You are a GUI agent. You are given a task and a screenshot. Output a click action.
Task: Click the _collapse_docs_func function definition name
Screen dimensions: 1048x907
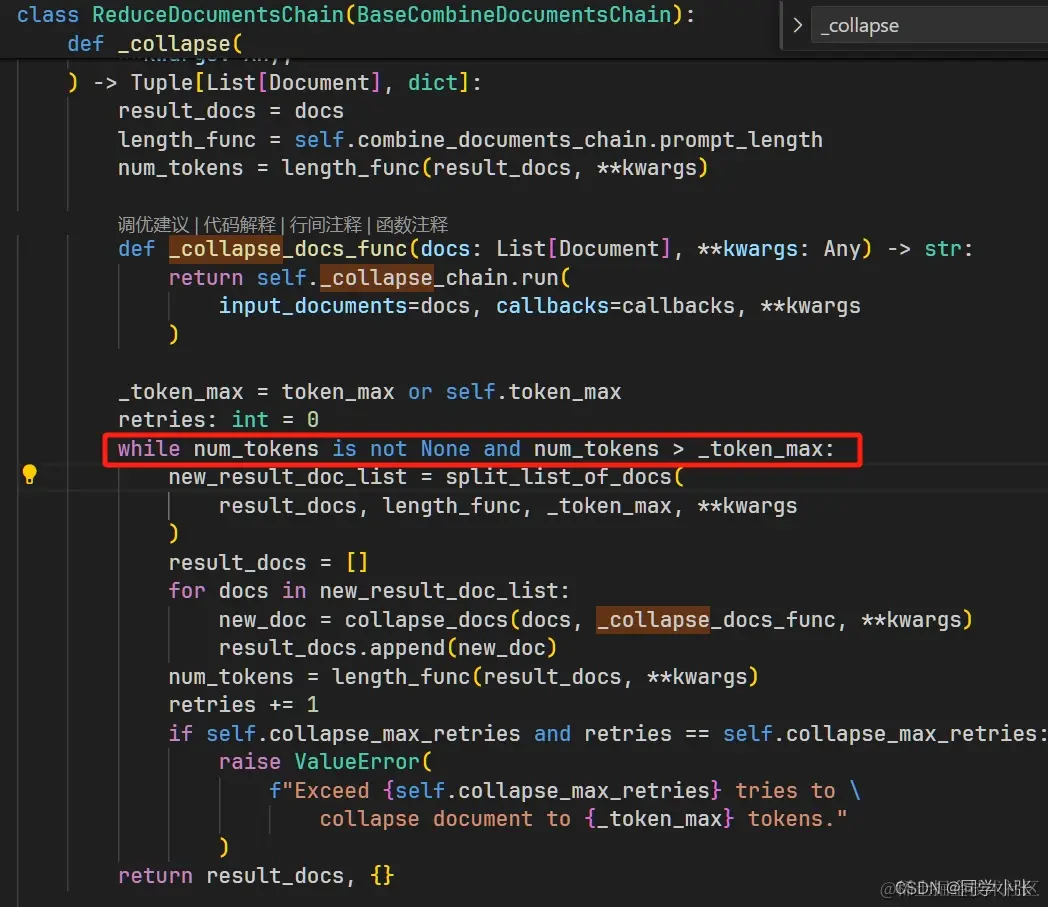click(288, 249)
